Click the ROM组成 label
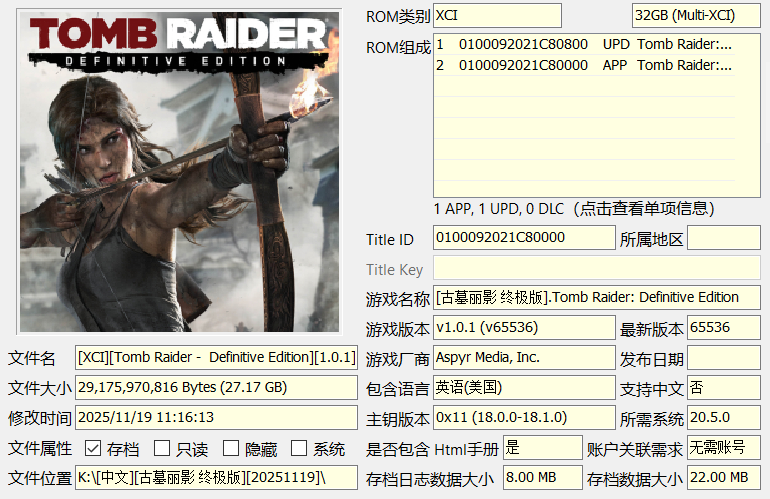The width and height of the screenshot is (770, 499). coord(398,48)
